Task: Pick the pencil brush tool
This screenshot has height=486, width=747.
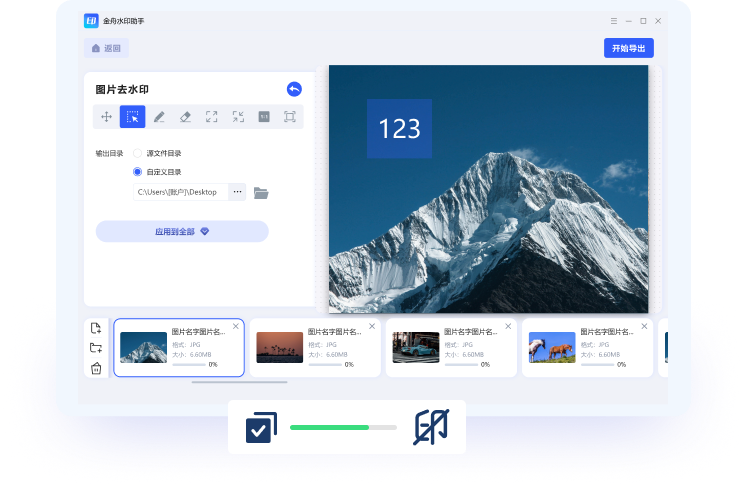Action: 159,117
